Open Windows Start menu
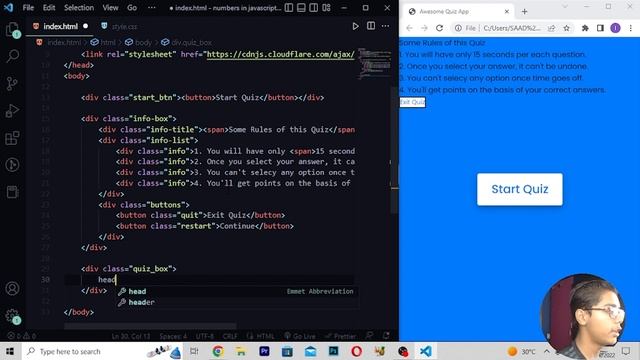Screen dimensions: 640x360 tap(10, 351)
